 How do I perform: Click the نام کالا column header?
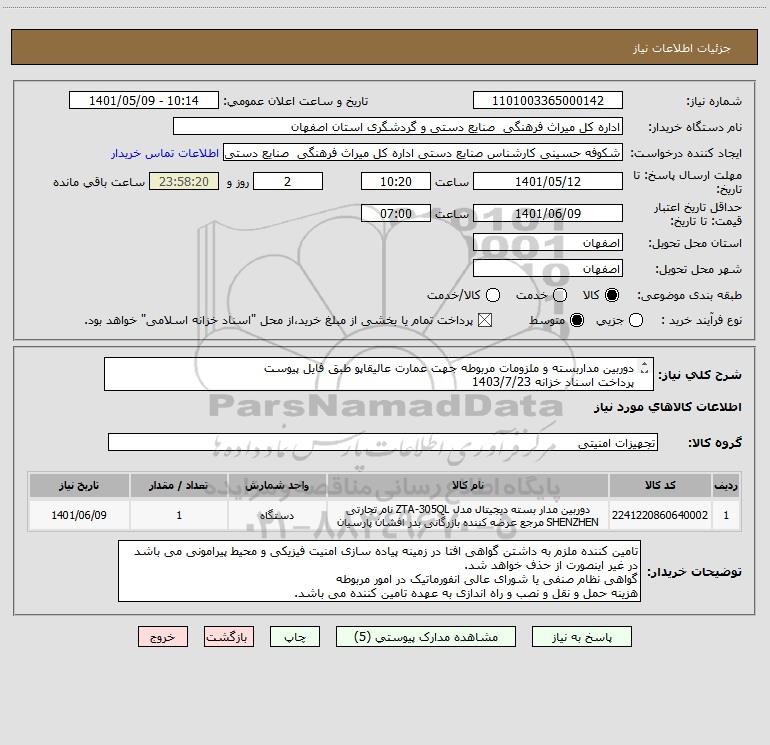(468, 485)
